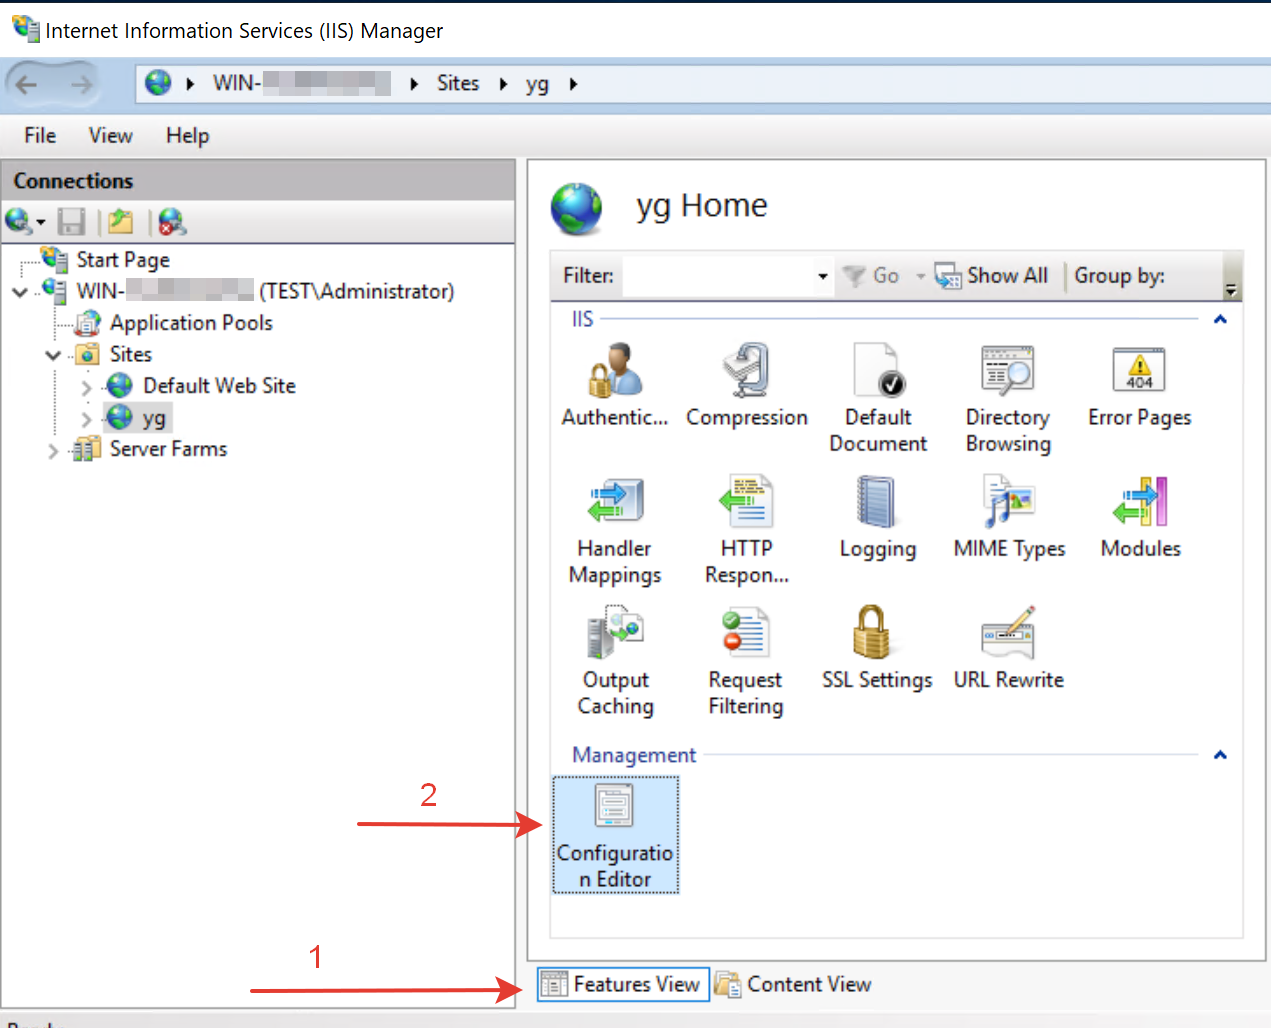Open the Create New Connection dropdown arrow
This screenshot has height=1028, width=1271.
pyautogui.click(x=41, y=221)
